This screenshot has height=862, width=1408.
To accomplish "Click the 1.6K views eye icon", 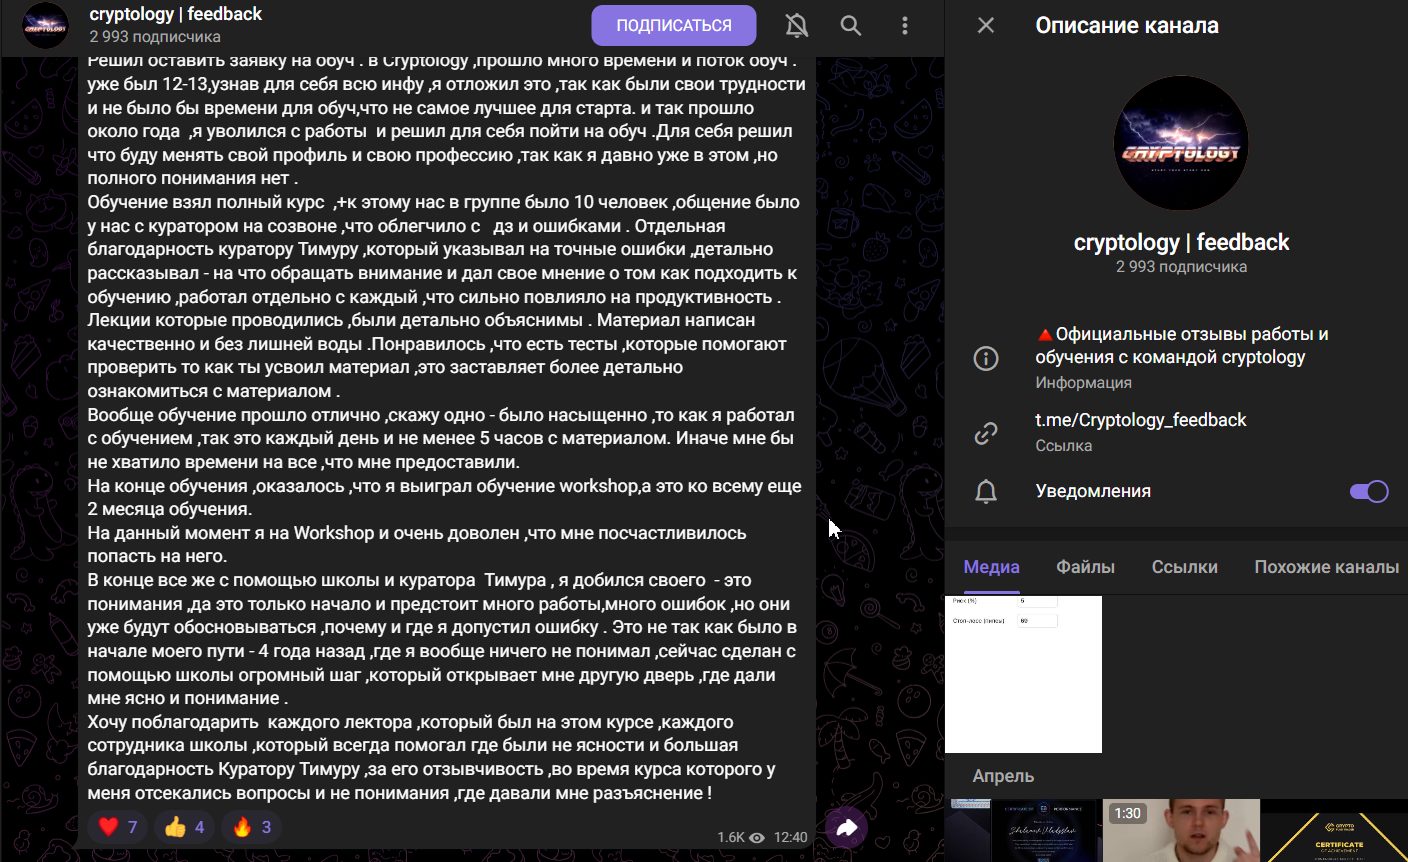I will [757, 838].
